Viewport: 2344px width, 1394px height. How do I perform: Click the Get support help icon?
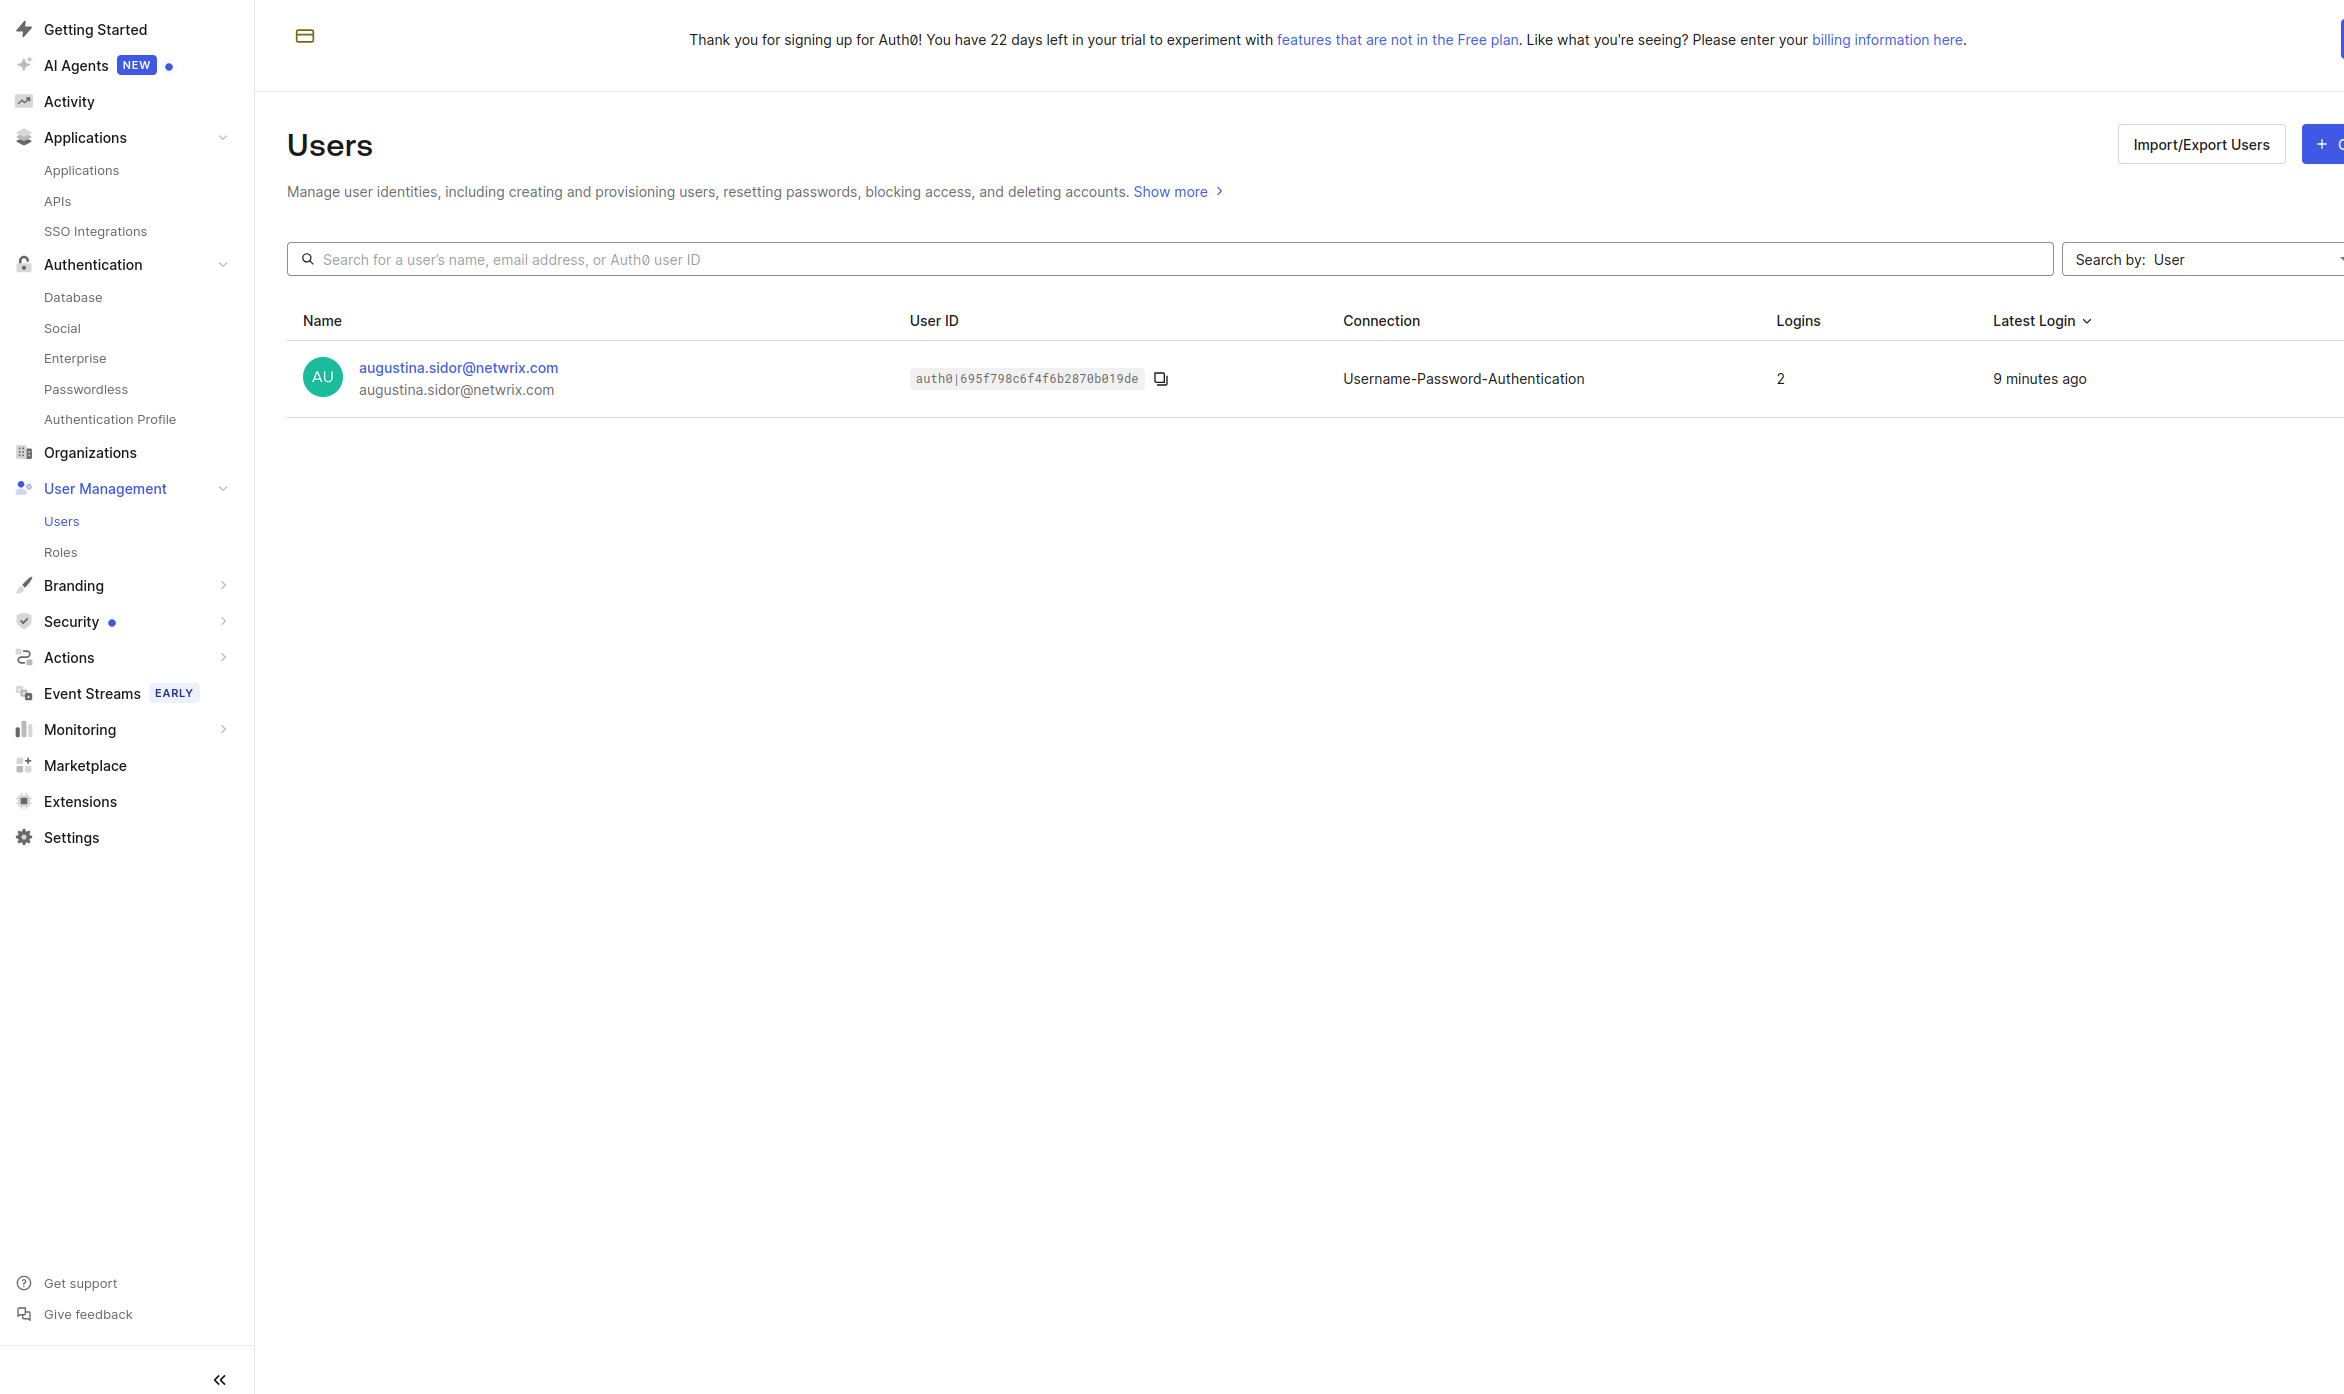point(24,1283)
